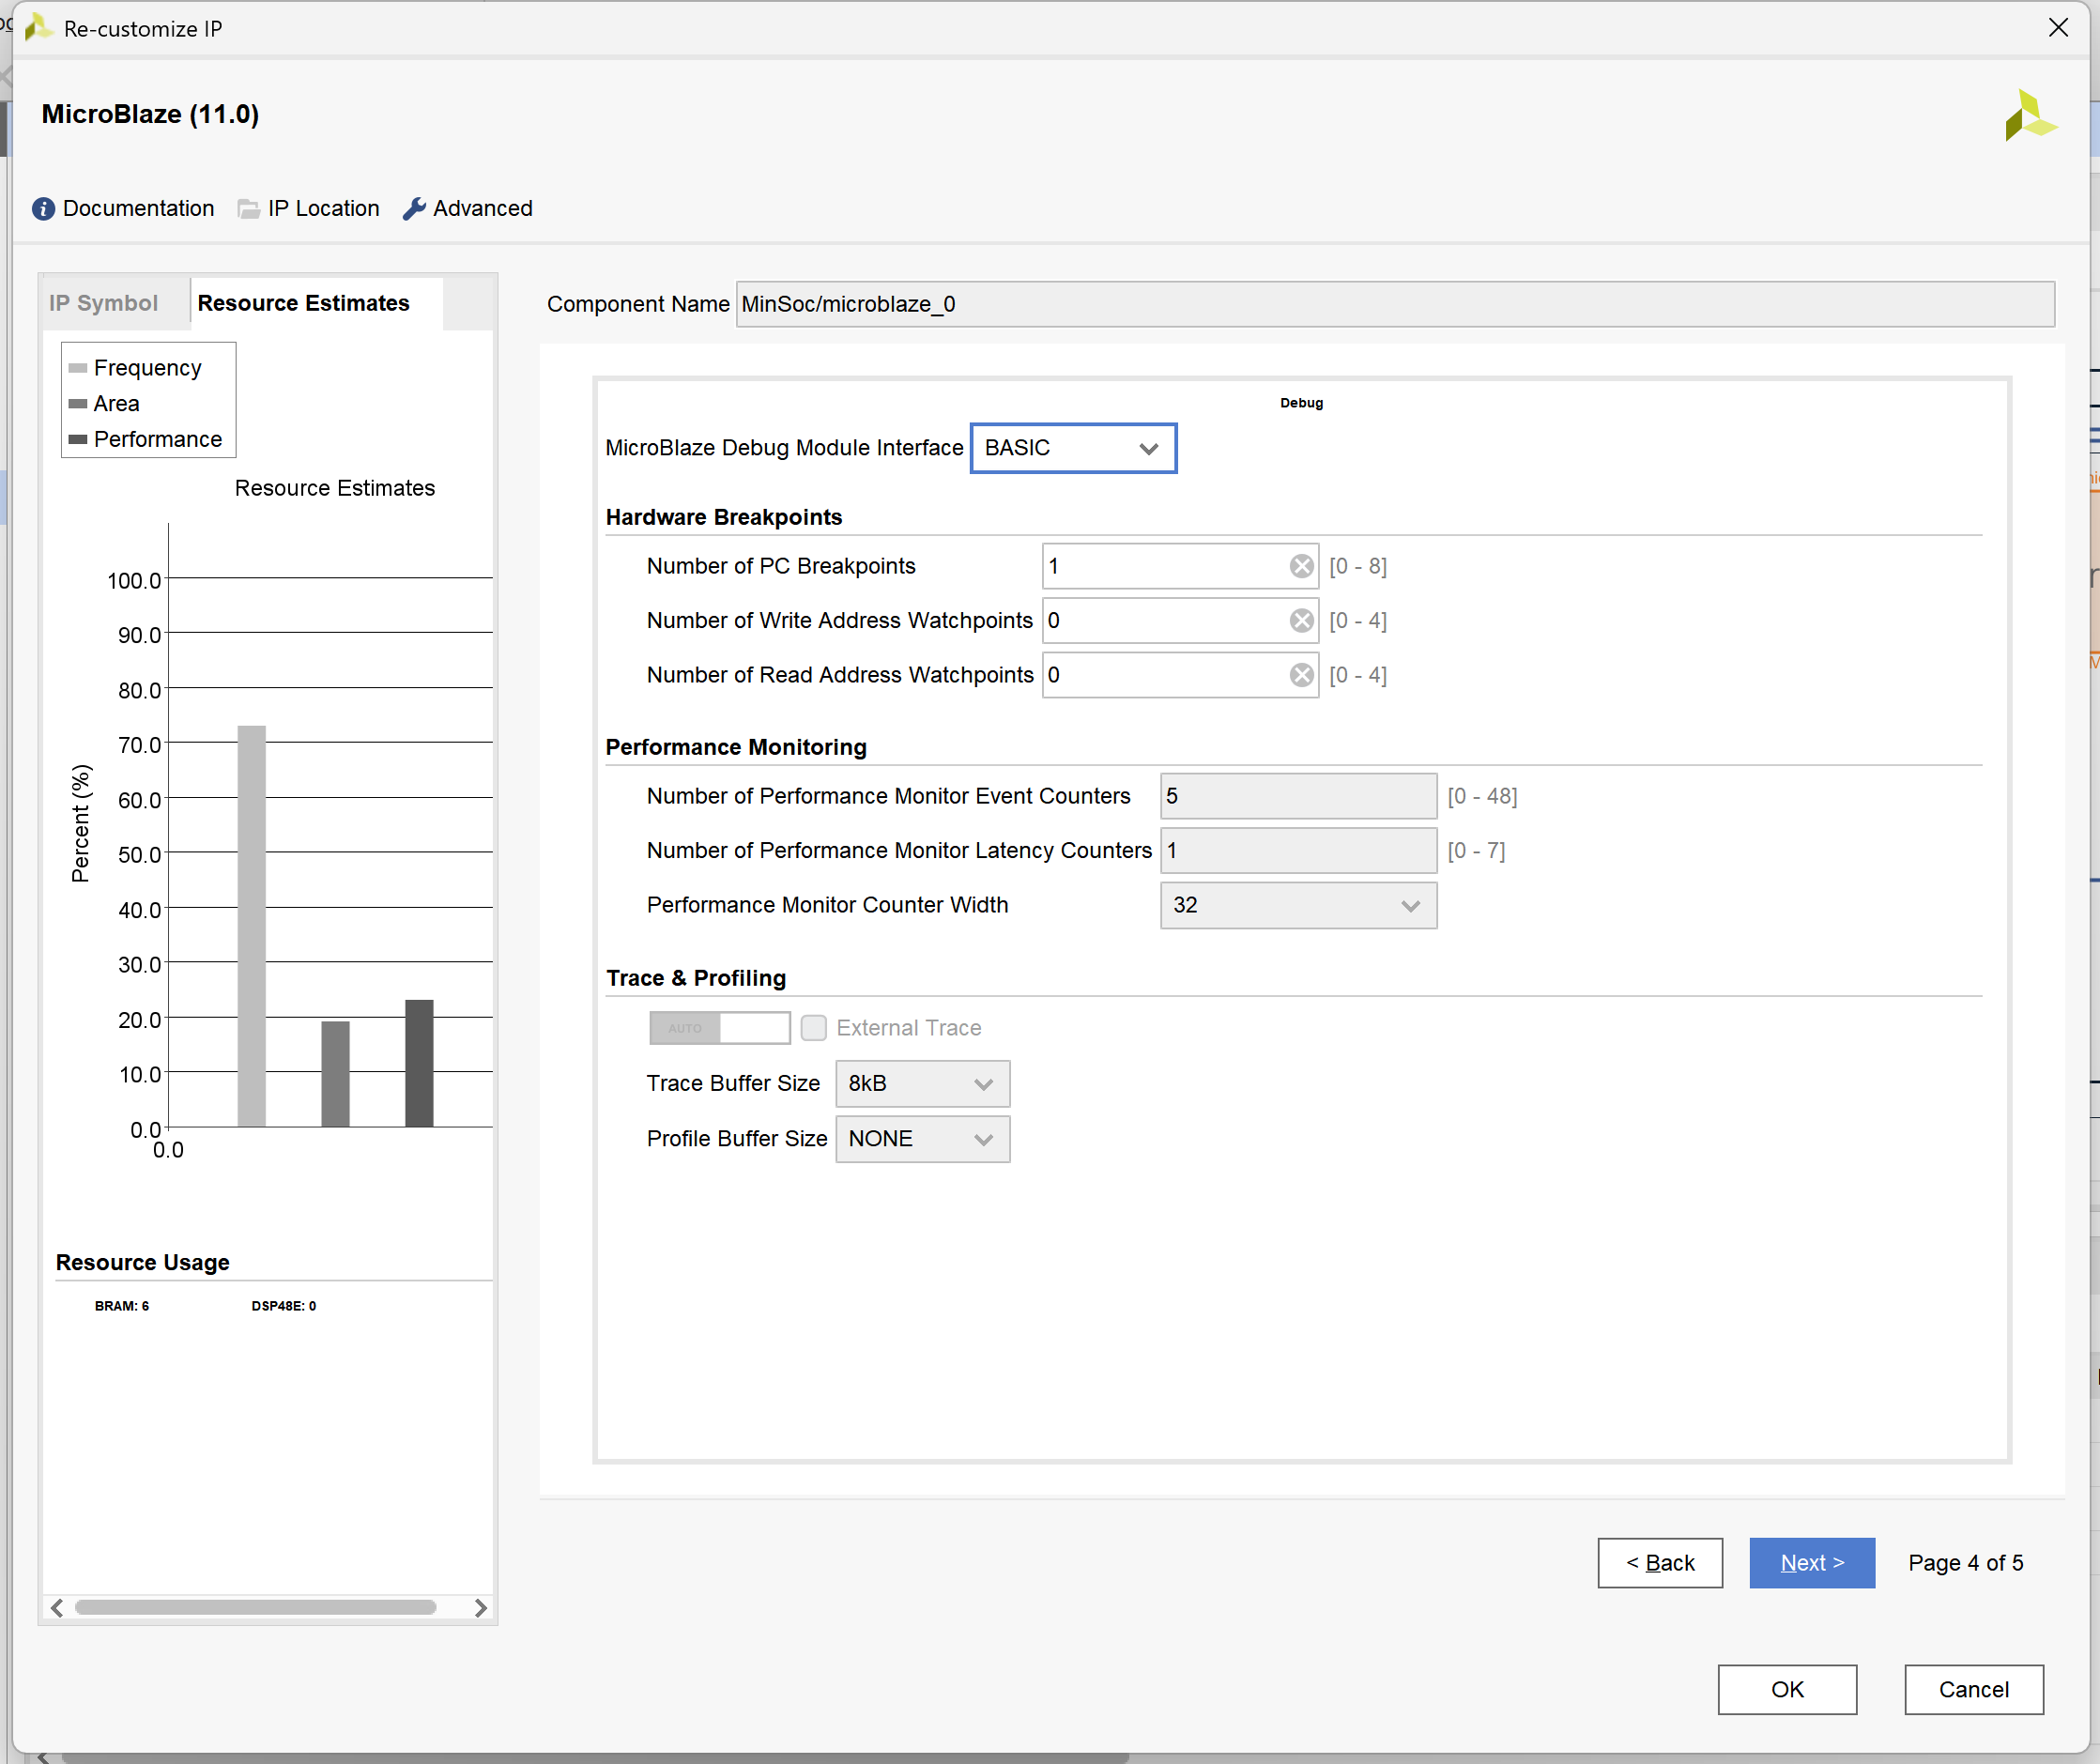Open the Trace Buffer Size dropdown
Screen dimensions: 2100x1764
[922, 1084]
